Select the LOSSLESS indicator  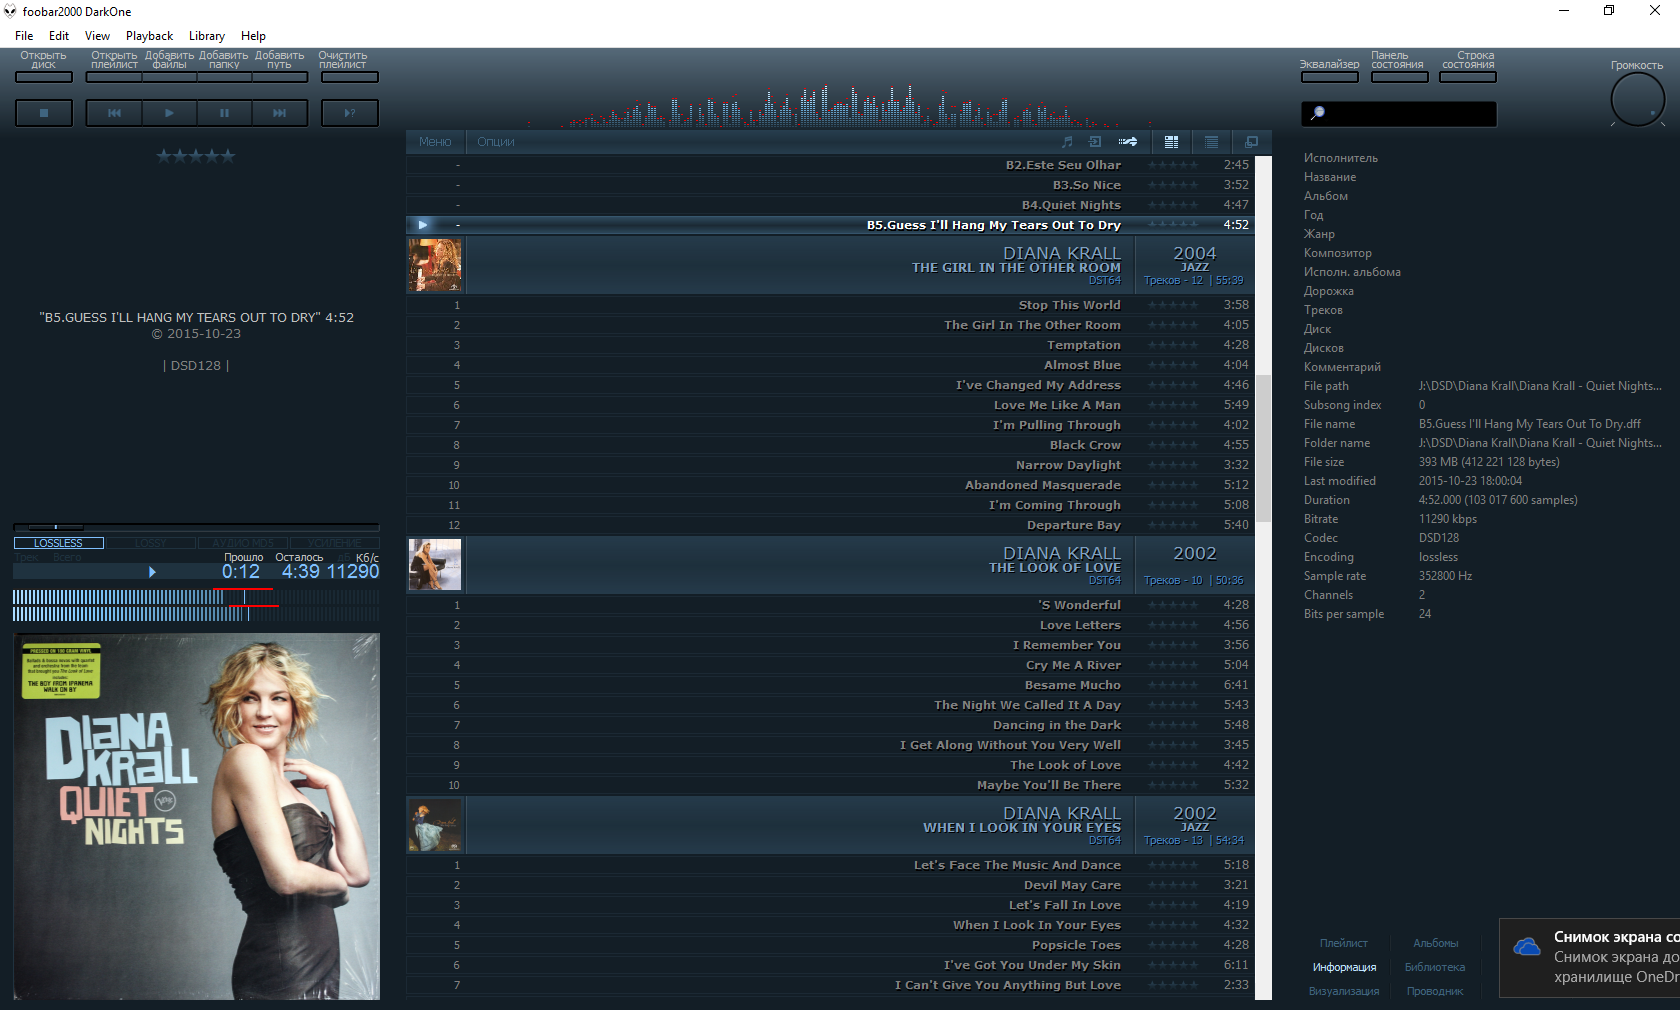(58, 543)
